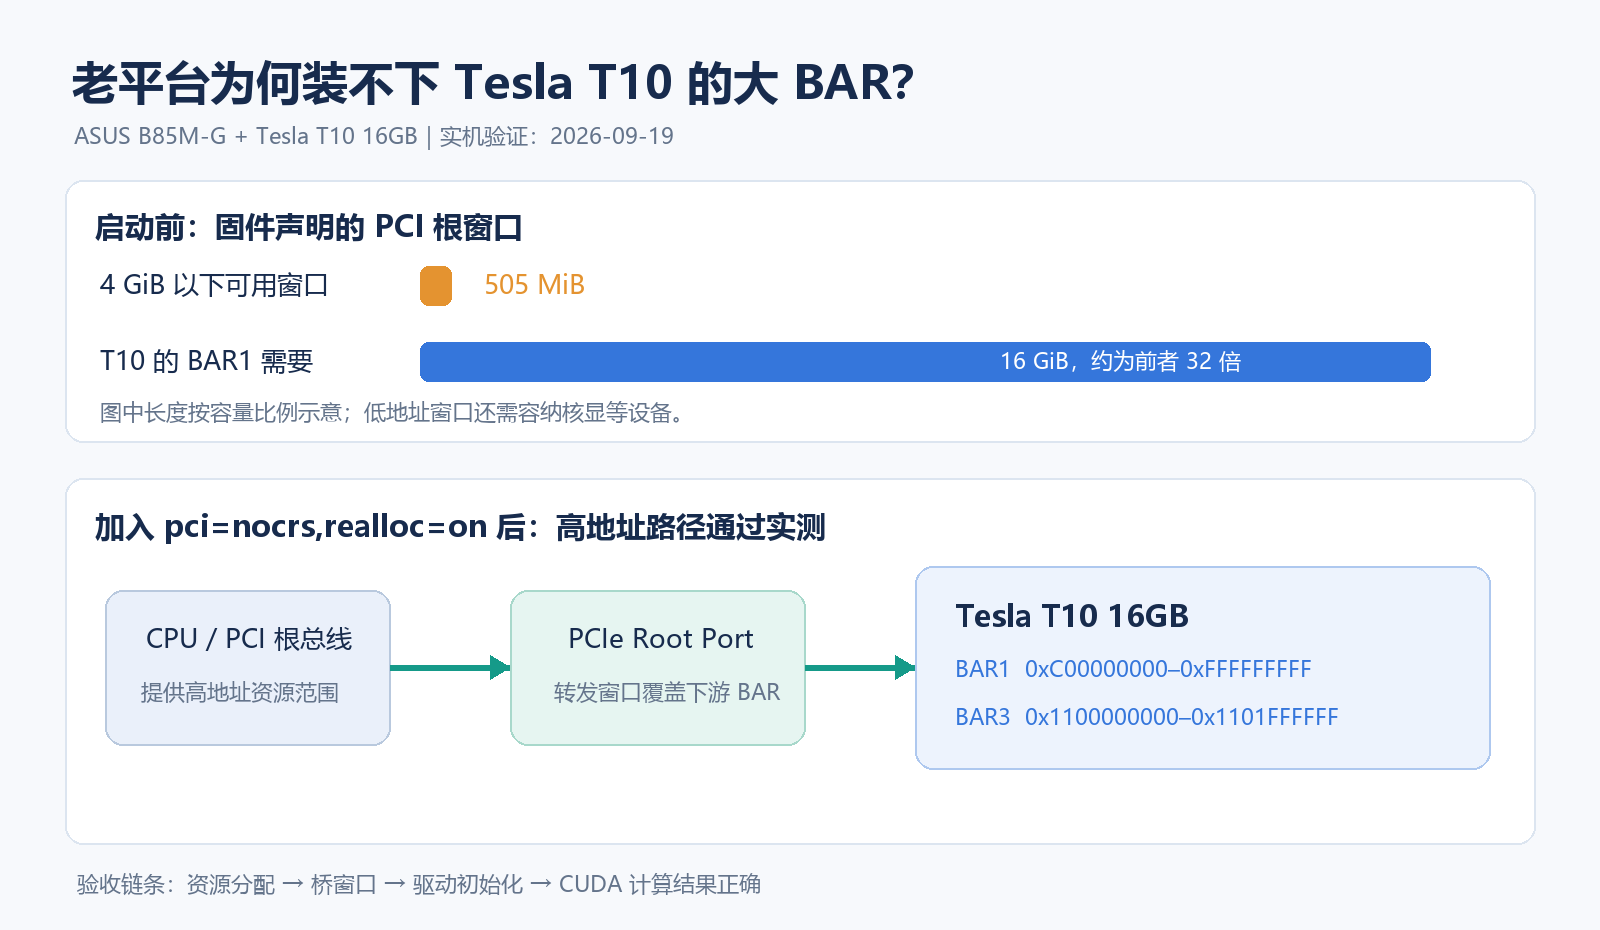1600x930 pixels.
Task: Click the arrow from CPU to Root Port
Action: [x=450, y=668]
